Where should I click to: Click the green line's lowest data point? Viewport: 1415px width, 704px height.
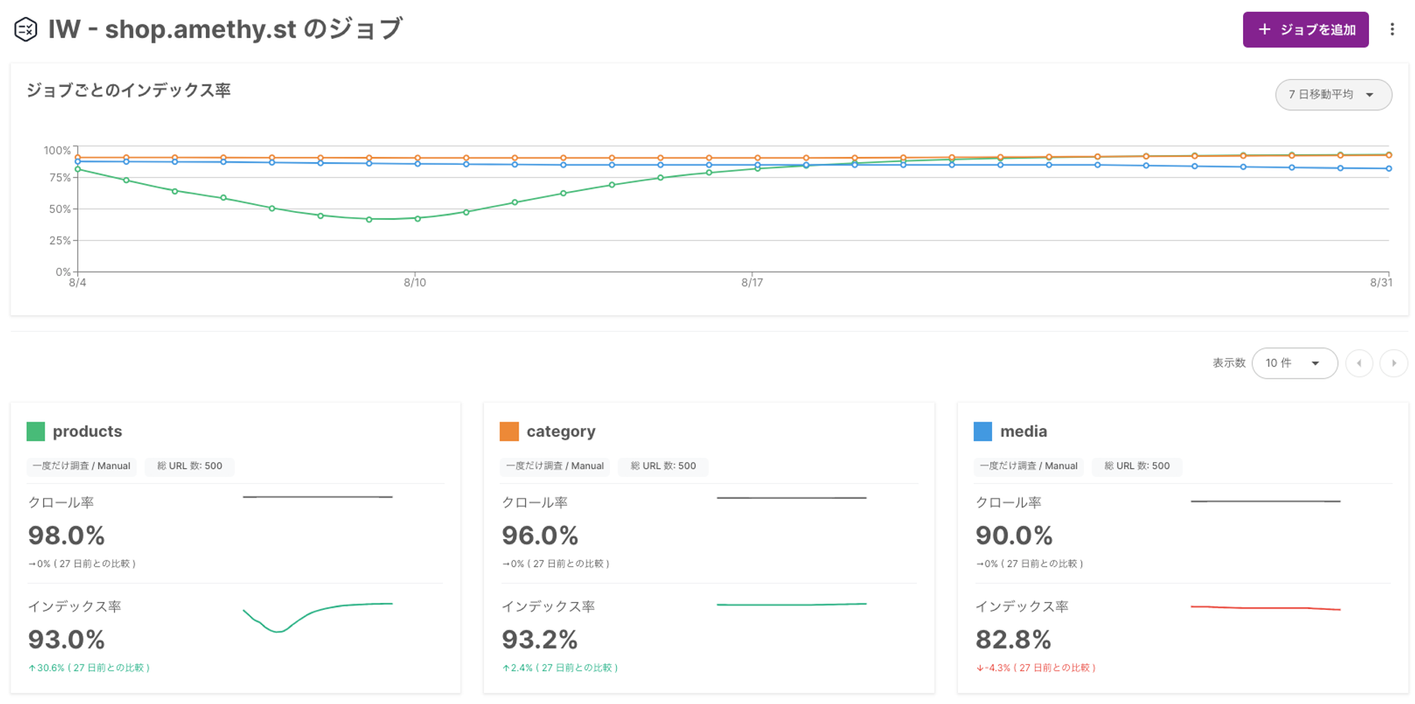coord(369,219)
